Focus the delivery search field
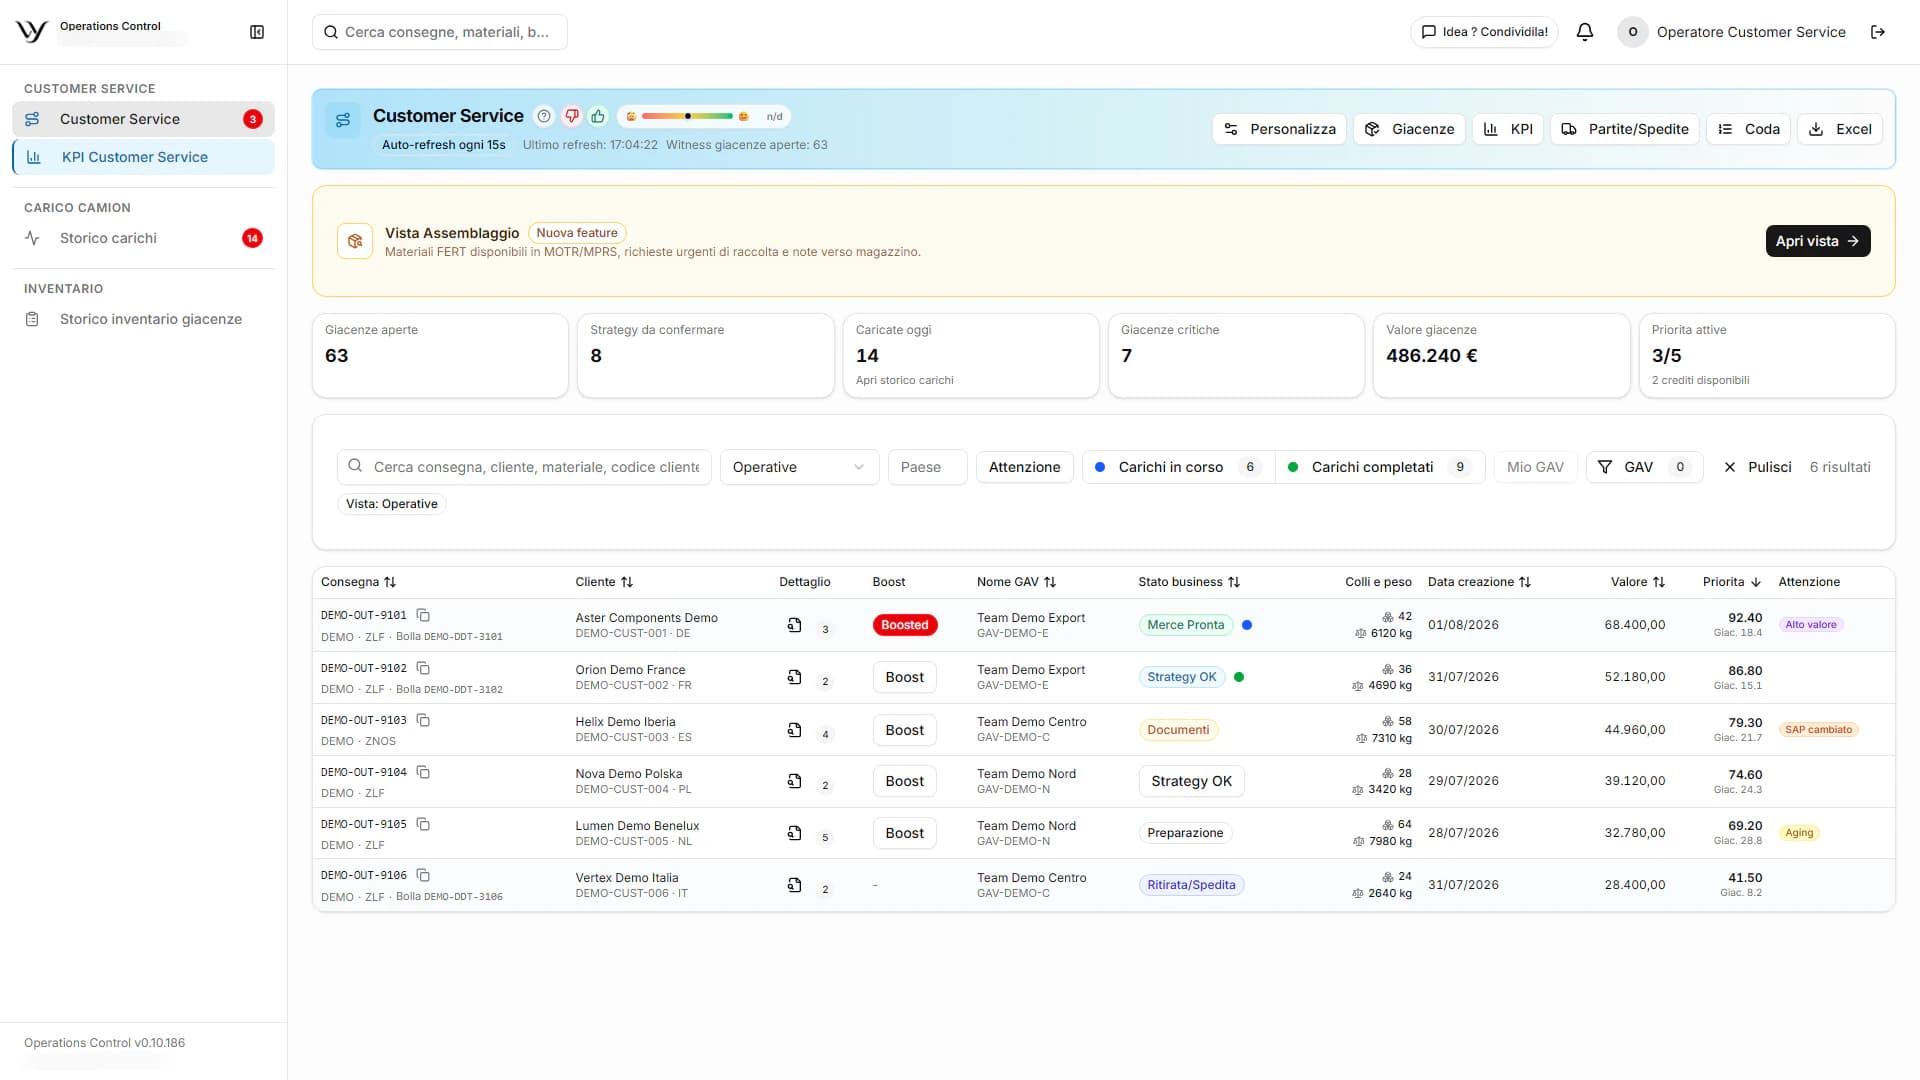The width and height of the screenshot is (1920, 1080). pyautogui.click(x=524, y=467)
